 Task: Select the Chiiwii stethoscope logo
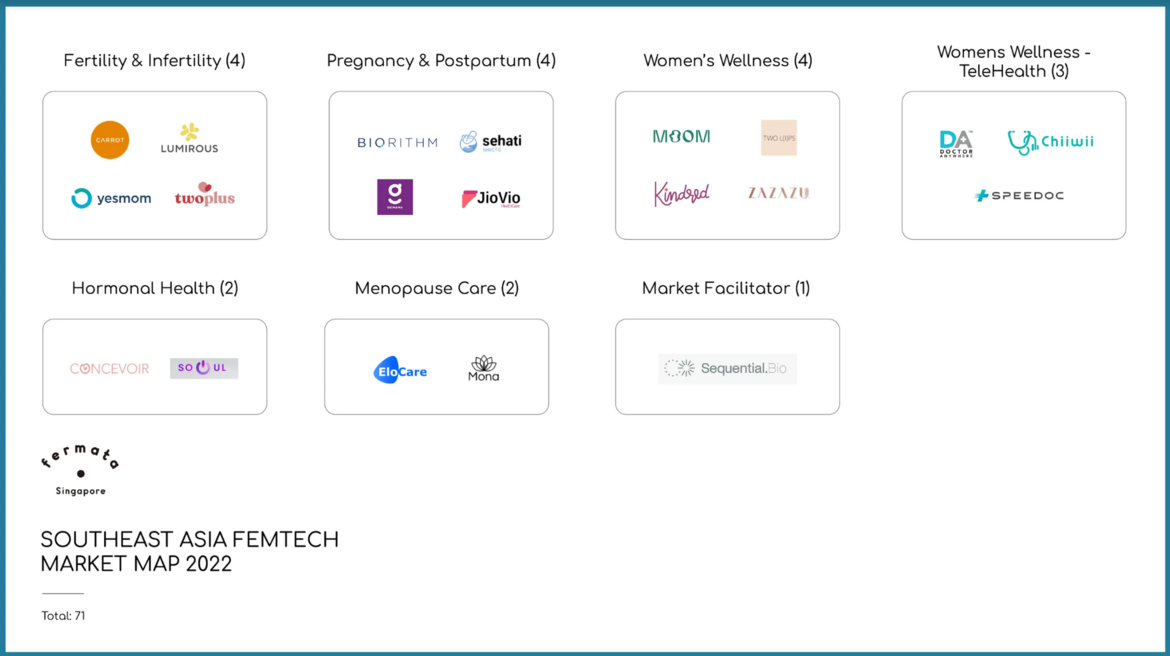(x=1050, y=142)
